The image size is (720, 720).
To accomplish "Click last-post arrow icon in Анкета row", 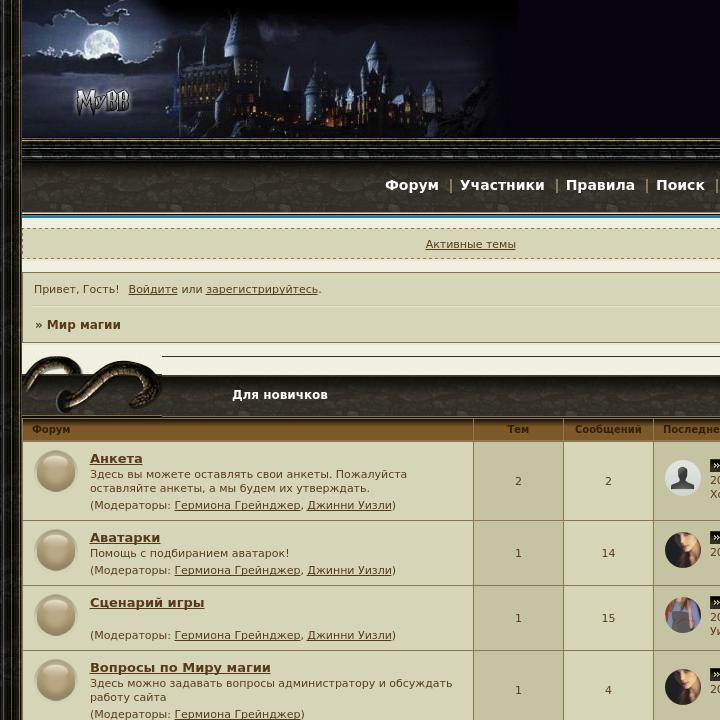I will tap(715, 465).
